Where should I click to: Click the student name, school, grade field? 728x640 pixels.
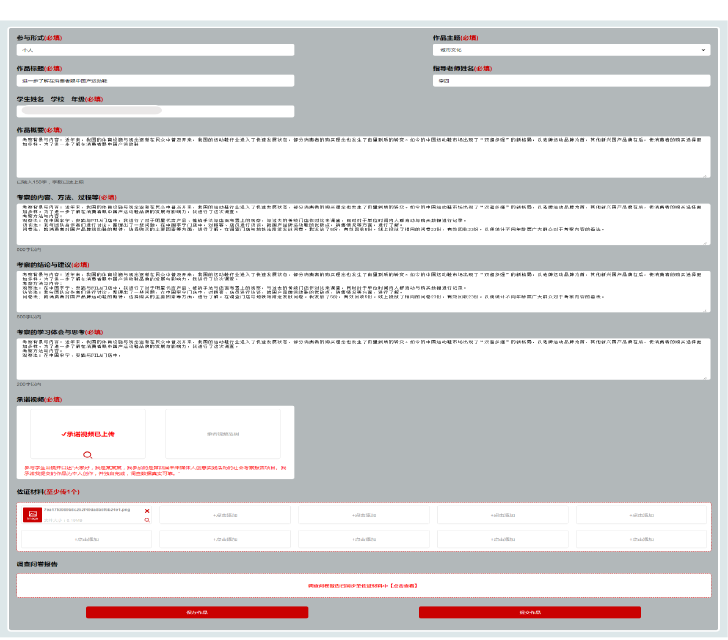point(155,111)
